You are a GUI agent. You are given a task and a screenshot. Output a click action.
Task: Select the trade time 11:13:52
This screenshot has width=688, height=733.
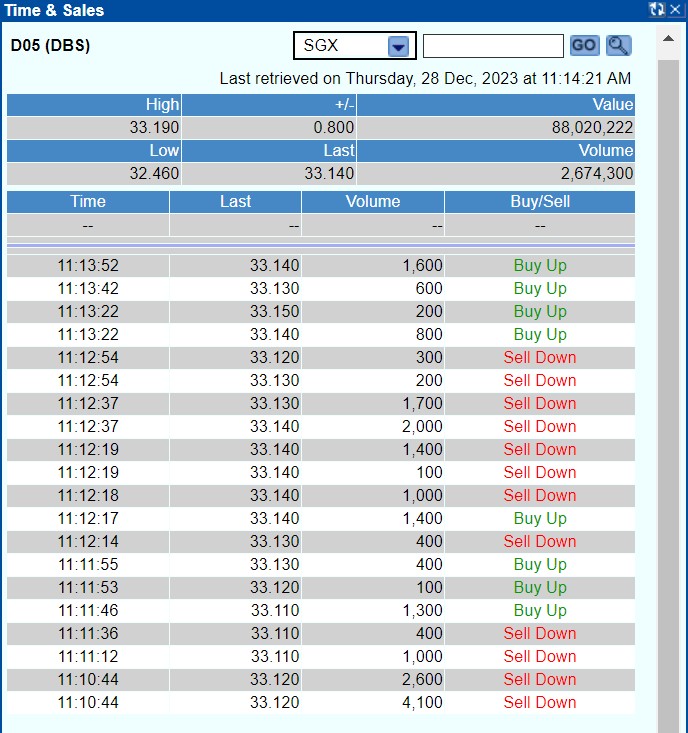click(88, 266)
